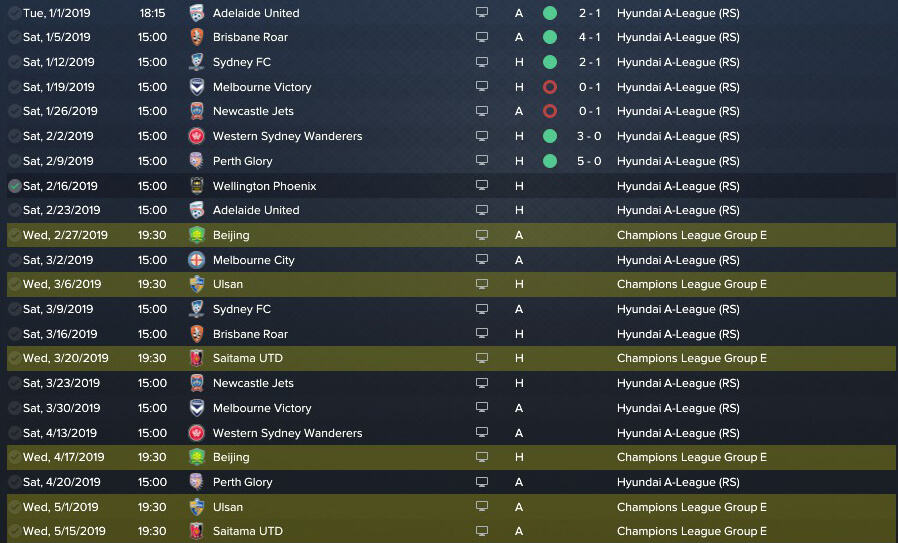This screenshot has height=543, width=898.
Task: Click TV broadcast icon for Saitama UTD 3/20/2019
Action: [x=482, y=358]
